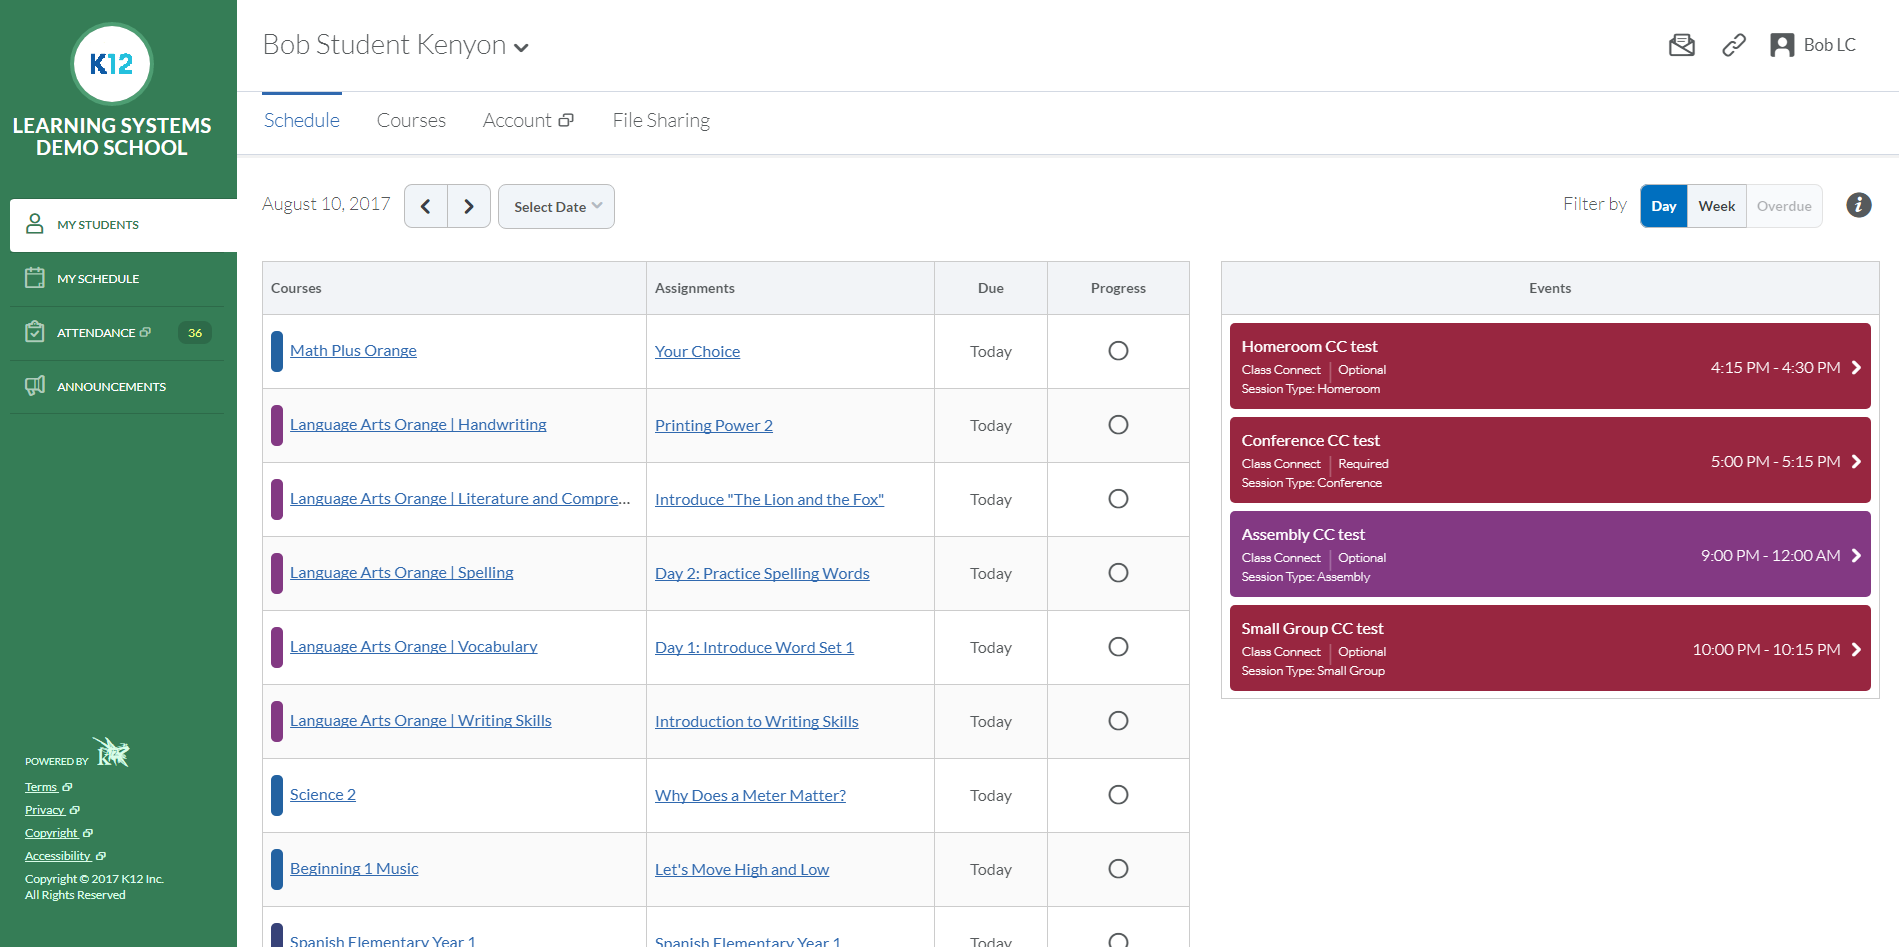Click the external link icon beside Account
1899x947 pixels.
pyautogui.click(x=566, y=120)
